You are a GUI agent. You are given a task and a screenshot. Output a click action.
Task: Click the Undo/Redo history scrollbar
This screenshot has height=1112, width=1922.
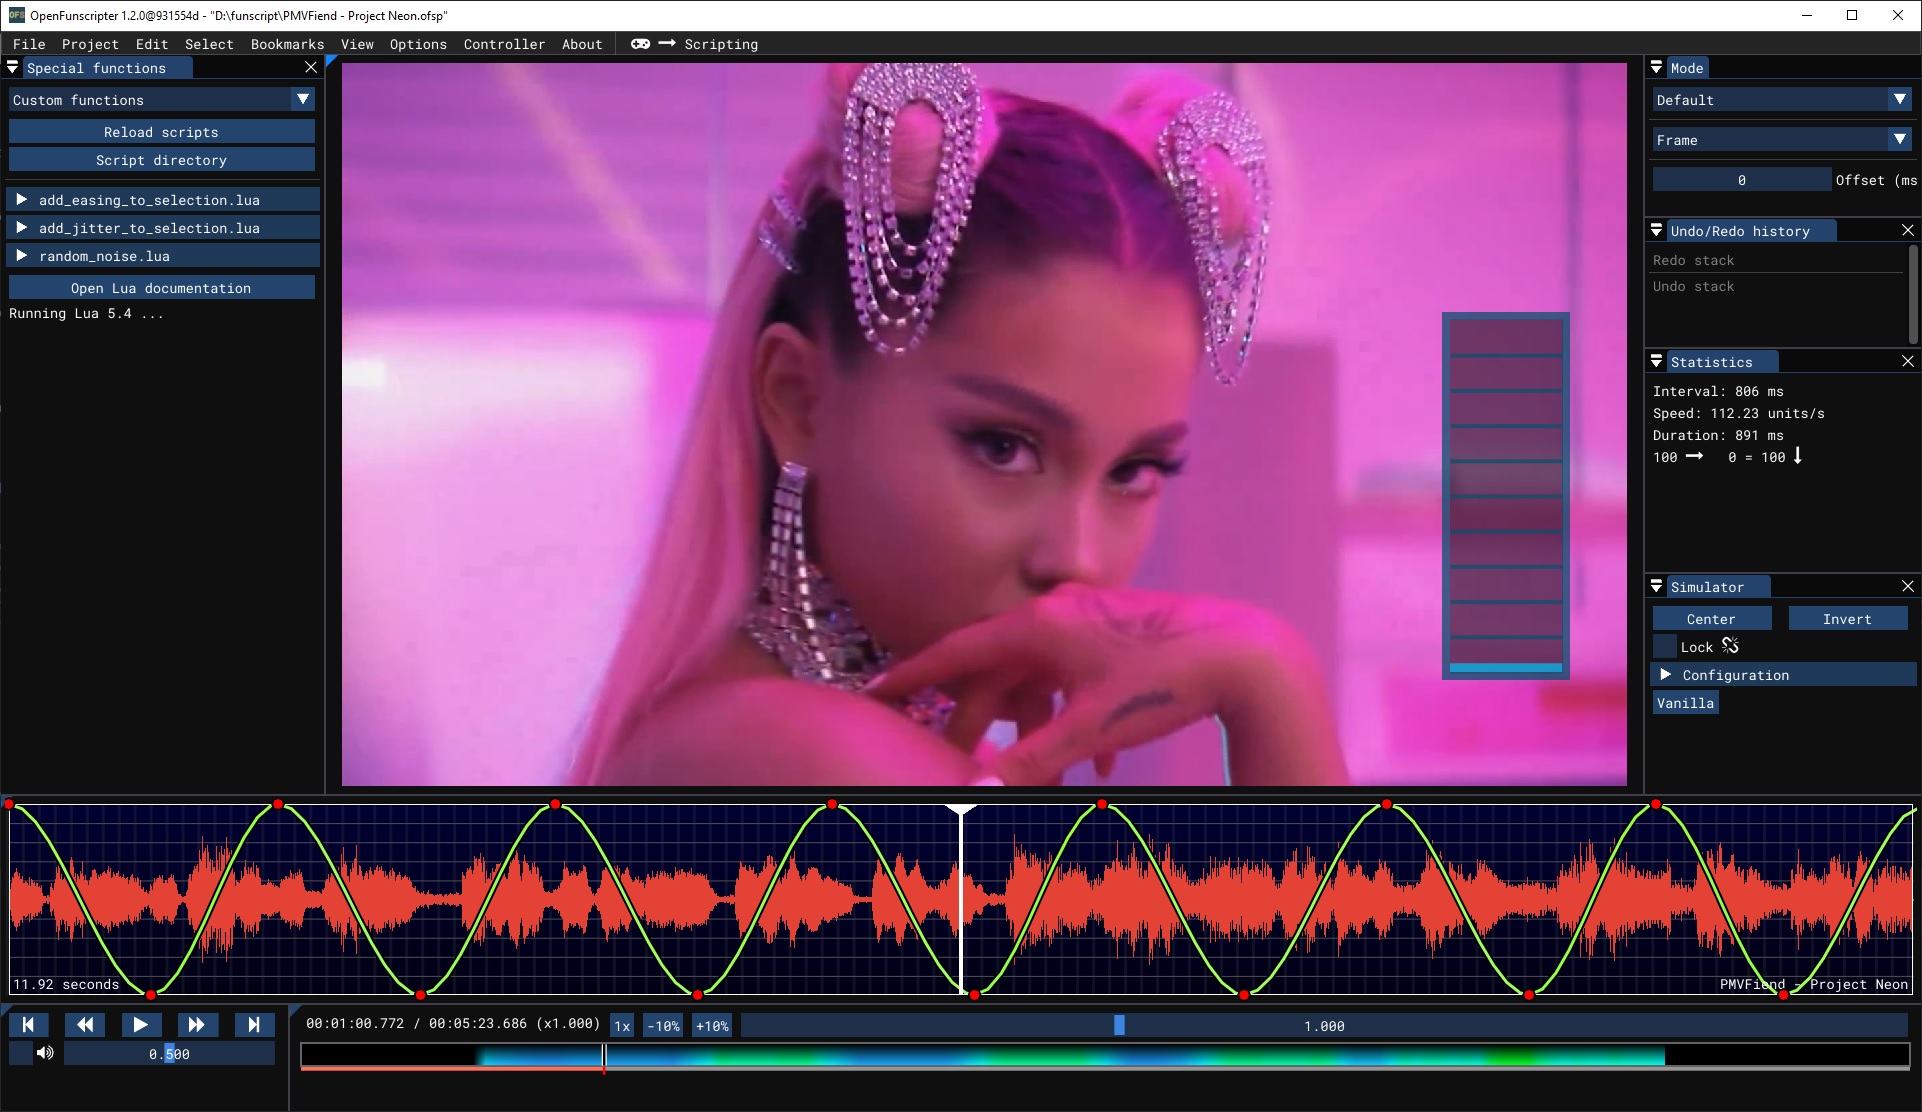coord(1913,293)
